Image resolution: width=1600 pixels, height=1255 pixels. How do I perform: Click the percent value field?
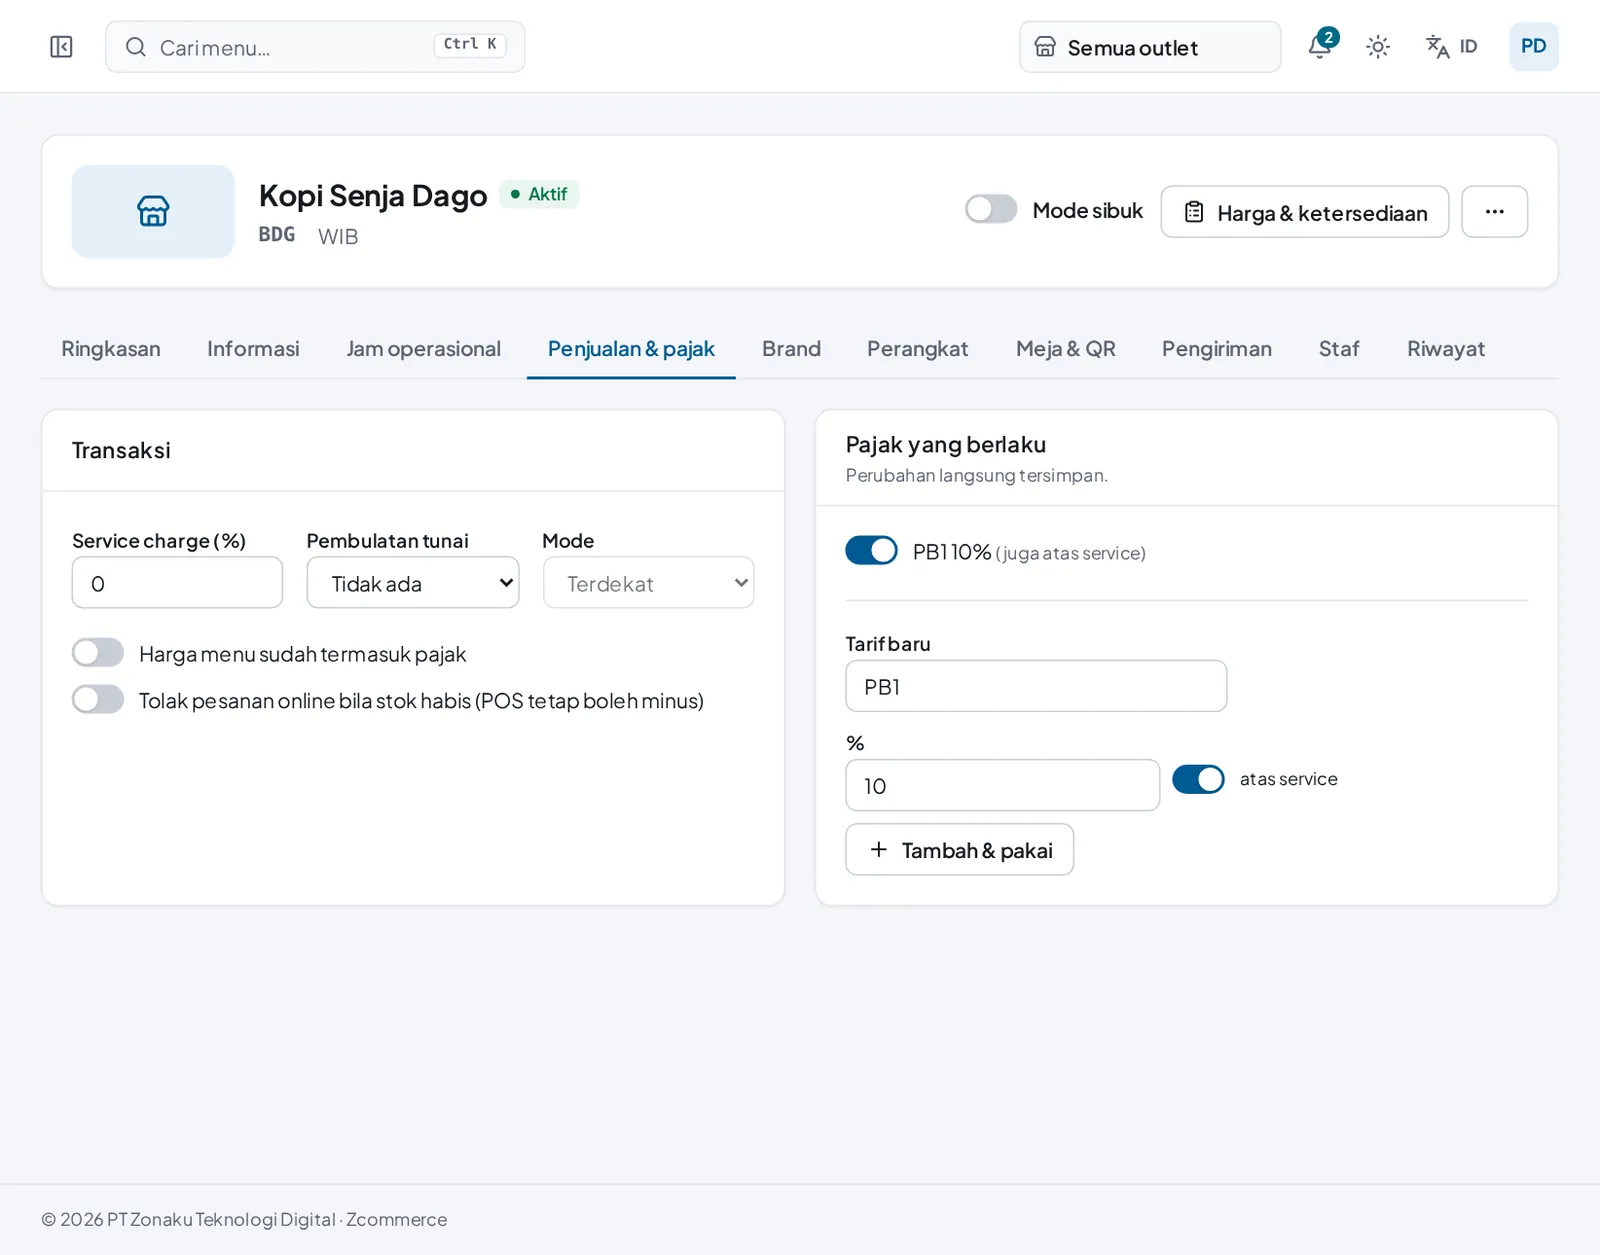(1003, 785)
